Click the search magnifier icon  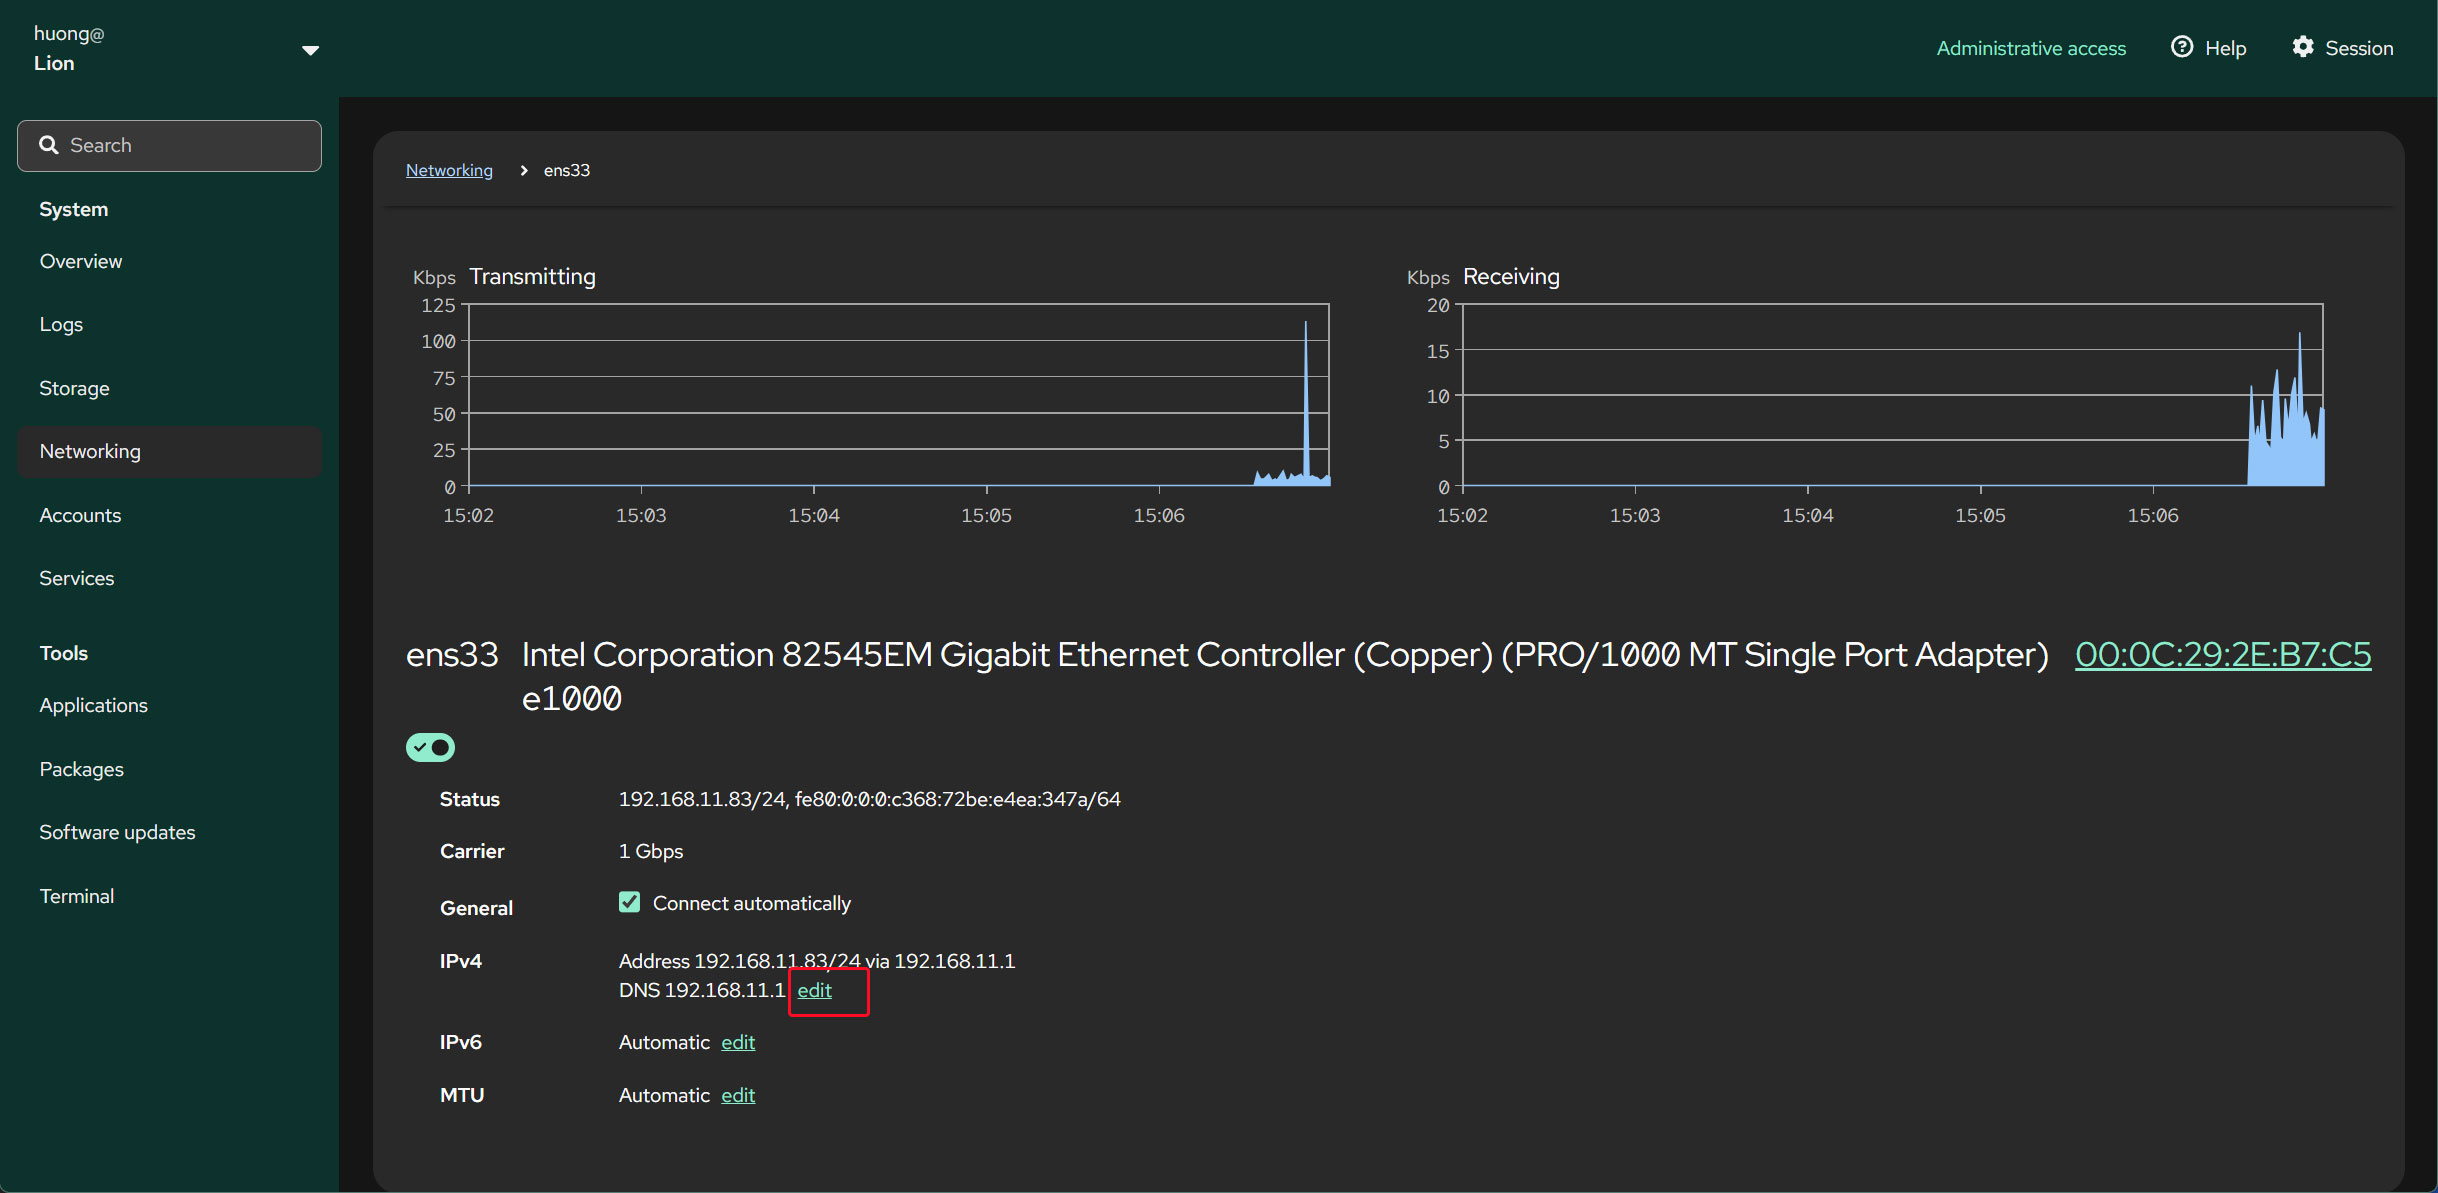[48, 146]
